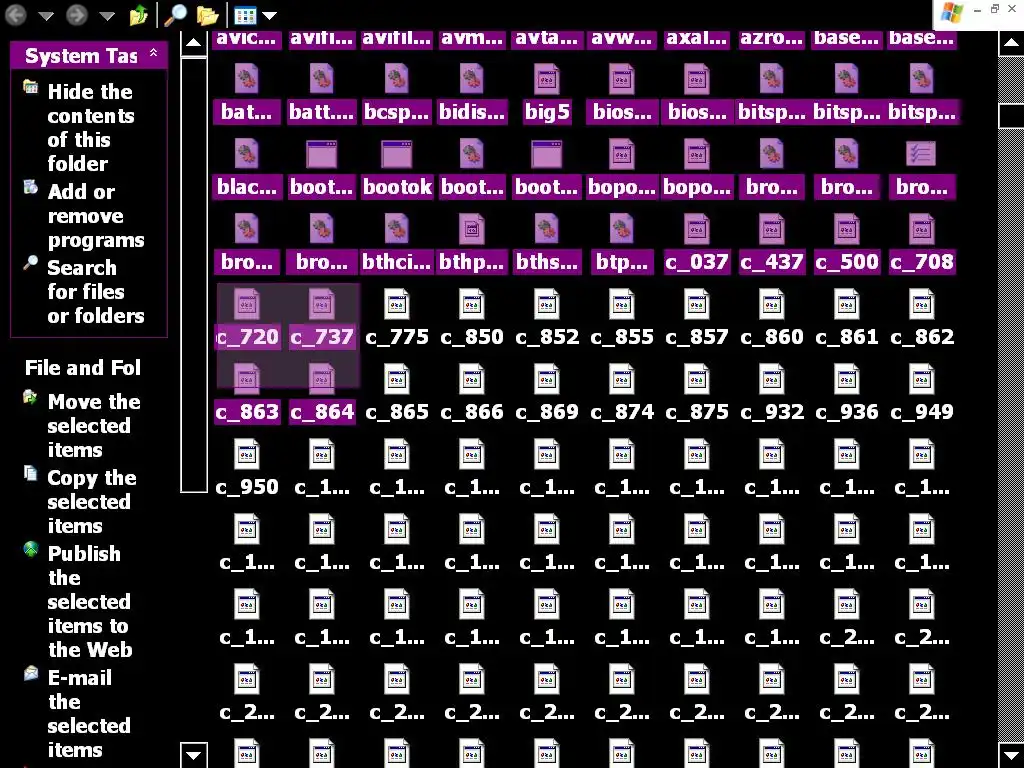Image resolution: width=1024 pixels, height=768 pixels.
Task: Select the c_857 file icon
Action: (x=697, y=304)
